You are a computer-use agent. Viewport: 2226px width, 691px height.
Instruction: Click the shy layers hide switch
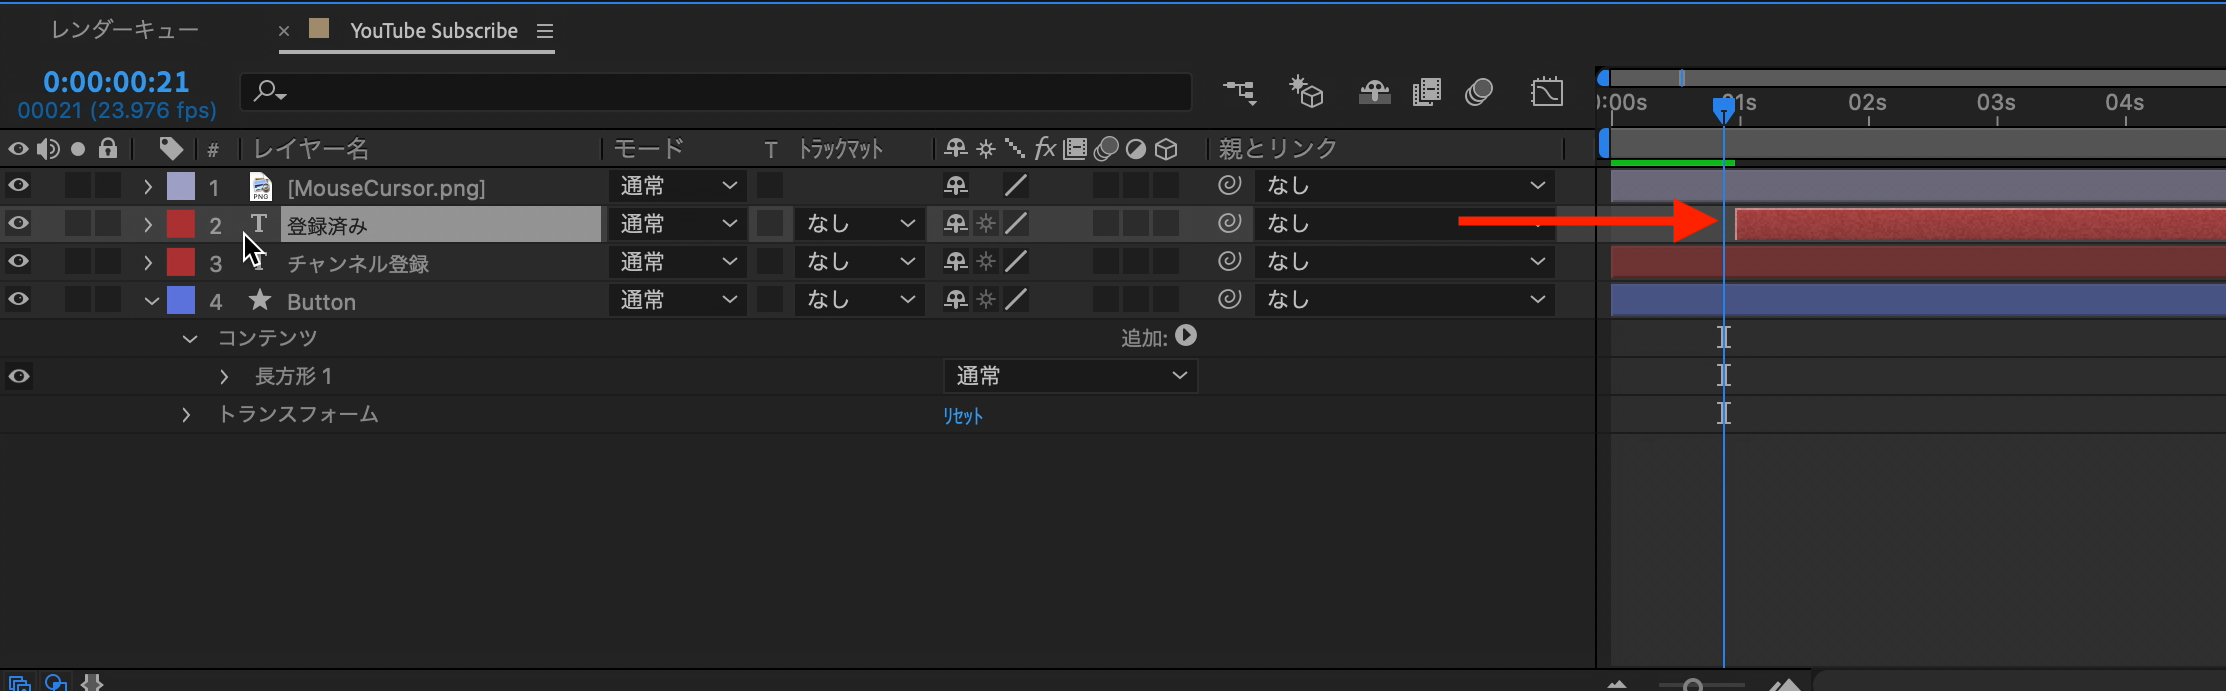tap(1374, 93)
